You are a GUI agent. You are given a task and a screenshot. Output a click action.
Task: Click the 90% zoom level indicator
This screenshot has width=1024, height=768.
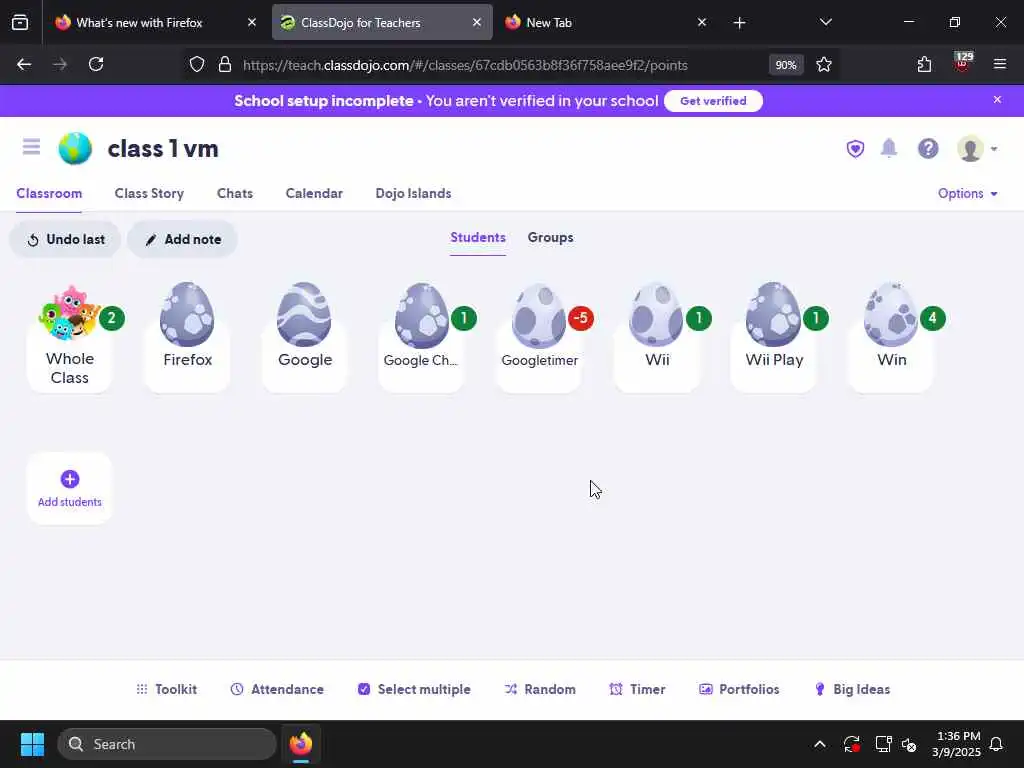click(786, 65)
